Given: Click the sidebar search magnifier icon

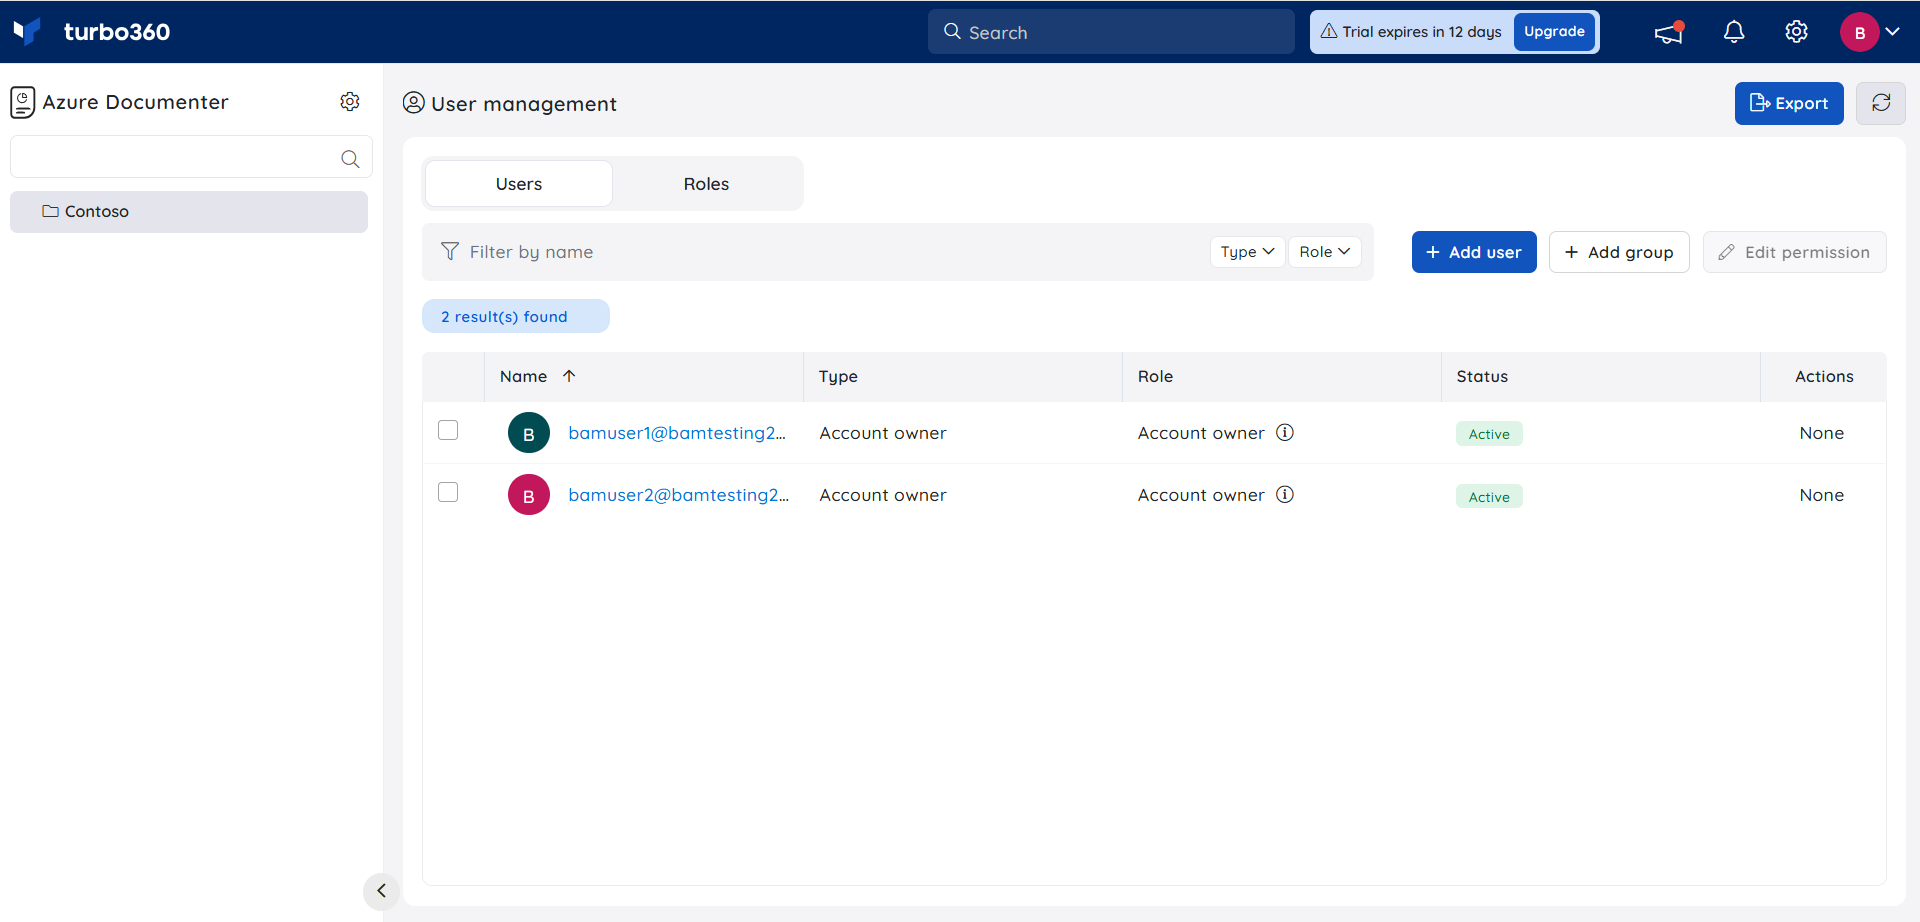Looking at the screenshot, I should (350, 158).
